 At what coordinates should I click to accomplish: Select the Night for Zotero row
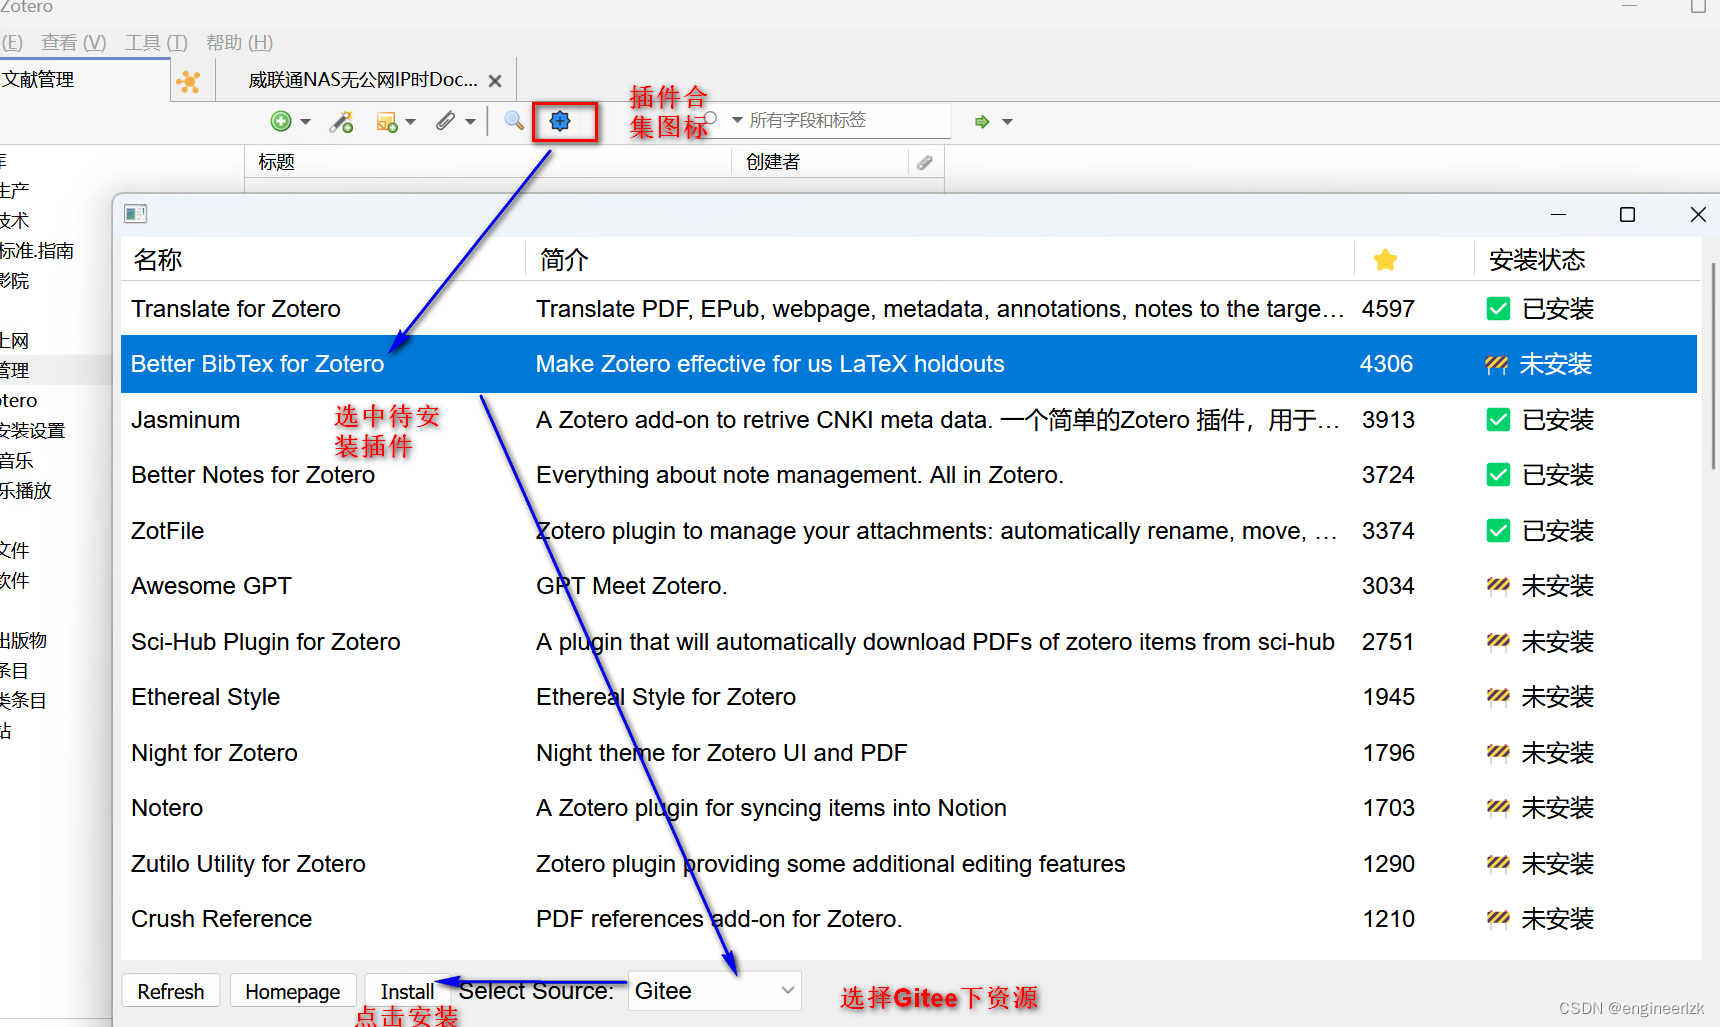click(909, 753)
